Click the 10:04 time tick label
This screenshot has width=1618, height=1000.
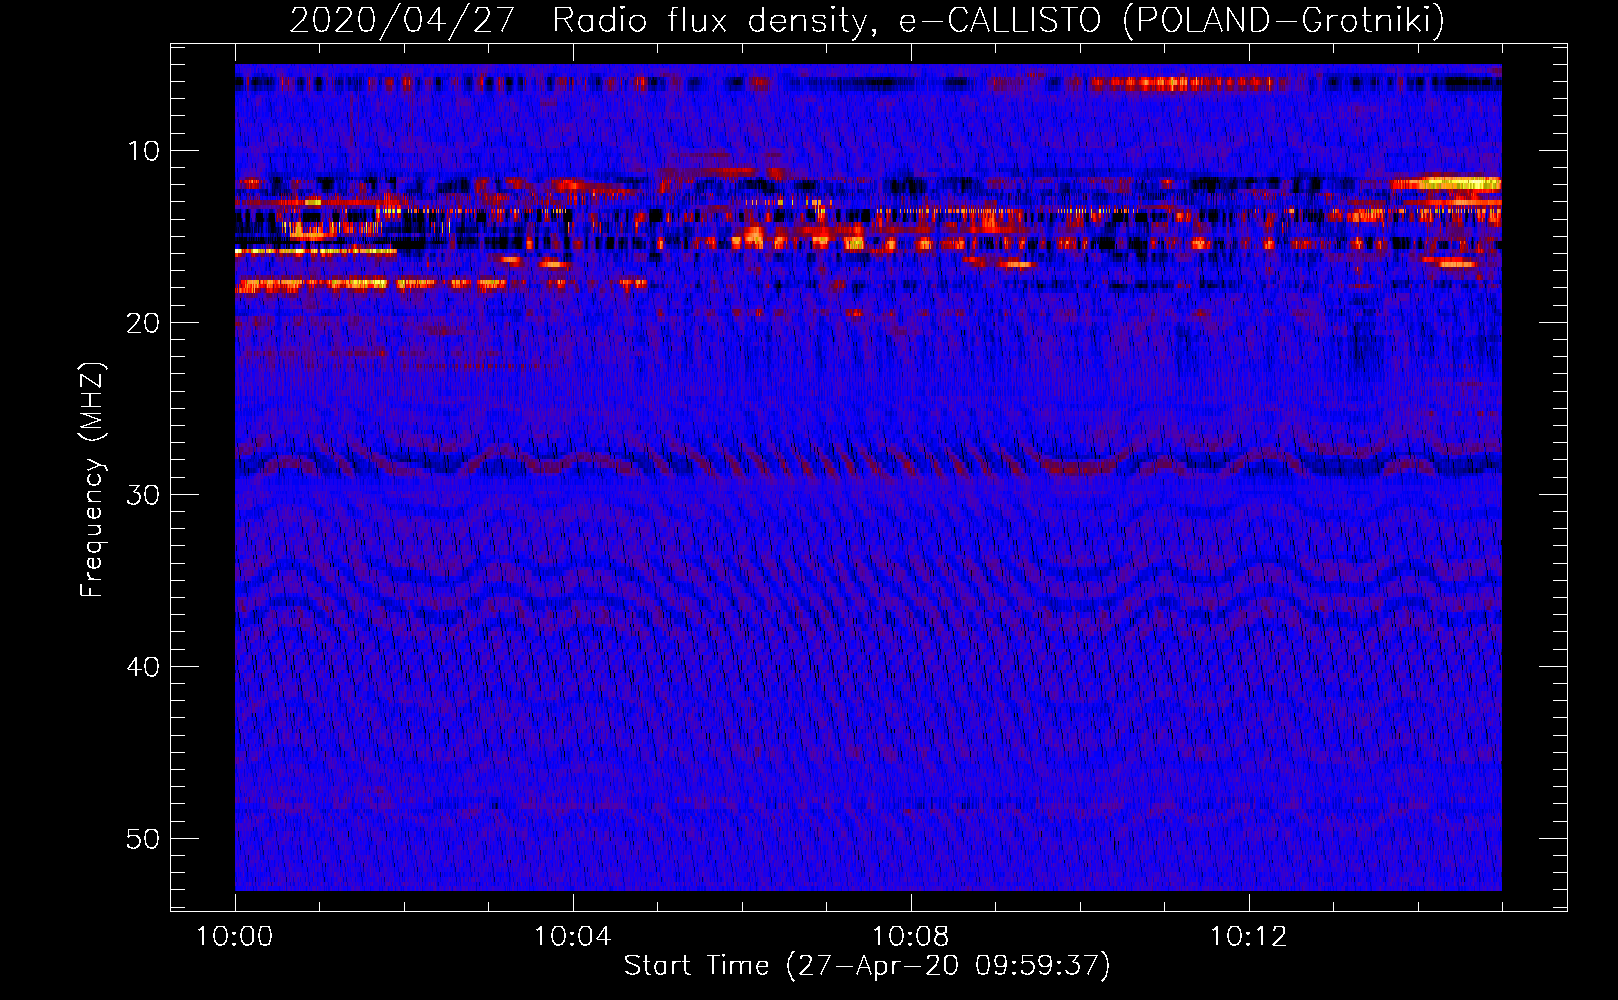tap(572, 937)
